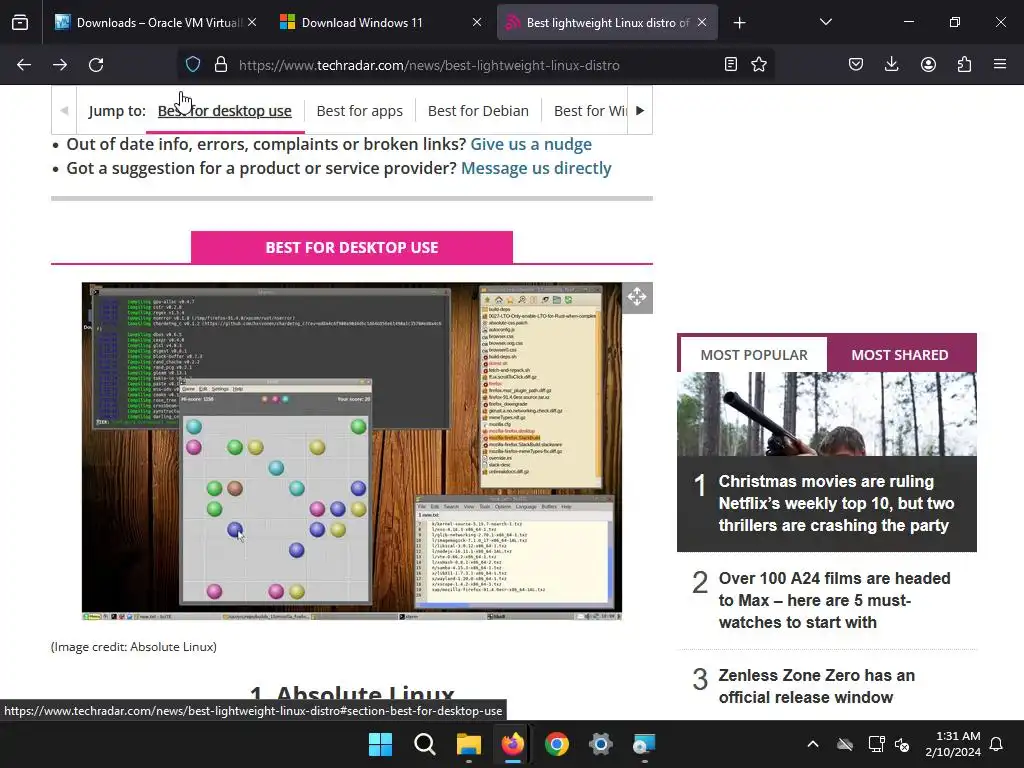The image size is (1024, 768).
Task: Open Zenless Zone Zero release article
Action: tap(816, 686)
